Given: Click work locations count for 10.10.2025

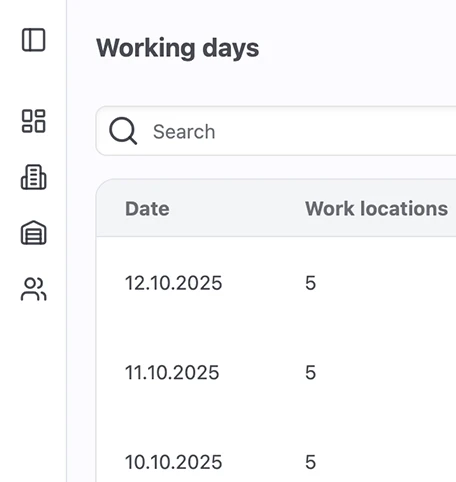Looking at the screenshot, I should pyautogui.click(x=310, y=462).
